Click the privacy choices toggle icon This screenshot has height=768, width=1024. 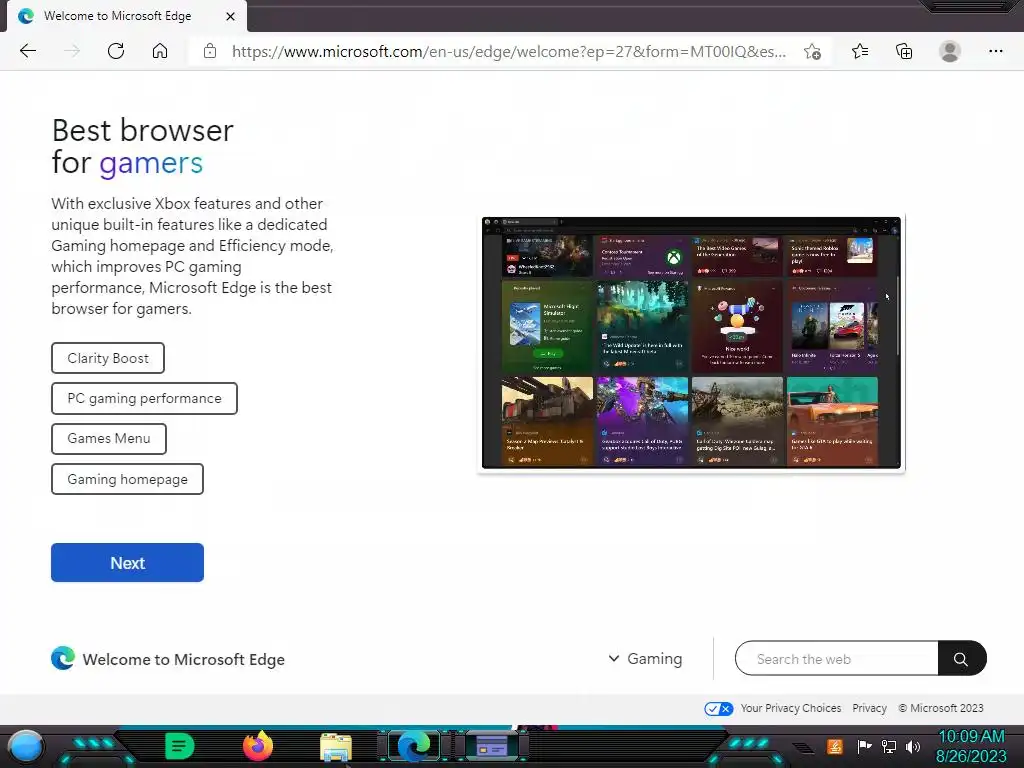[x=718, y=709]
